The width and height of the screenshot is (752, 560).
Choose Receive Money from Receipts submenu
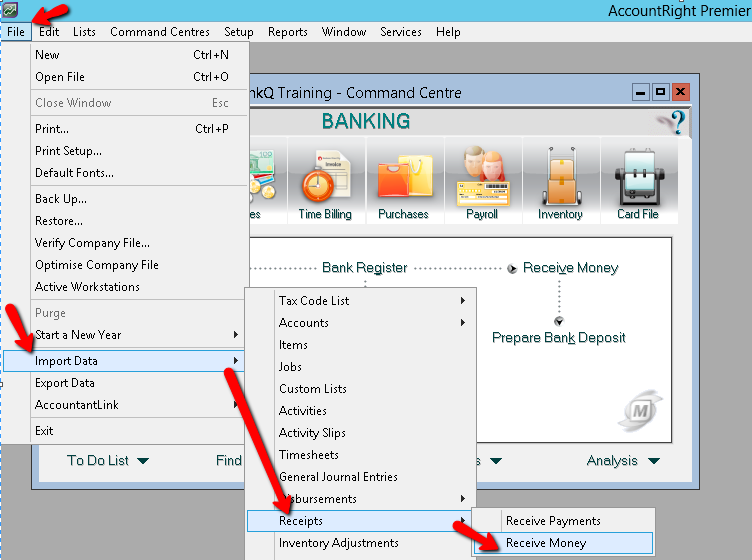point(564,543)
